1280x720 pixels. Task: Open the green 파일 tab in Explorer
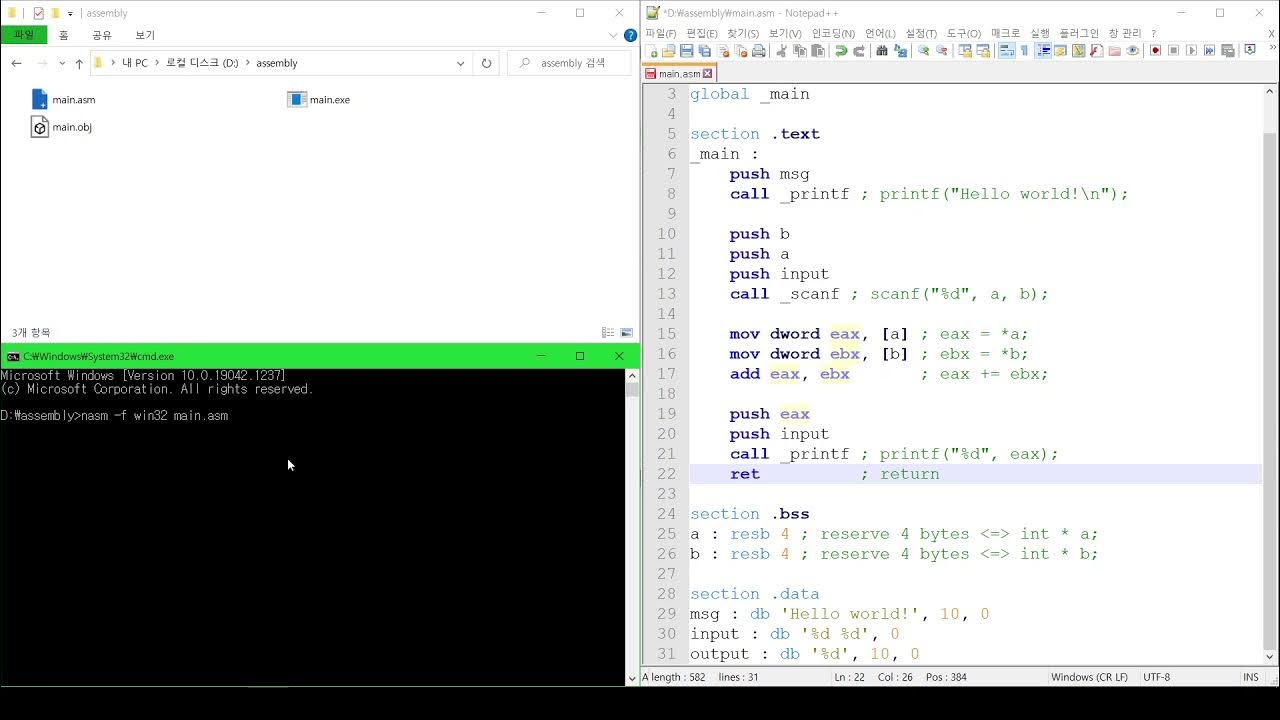(24, 35)
